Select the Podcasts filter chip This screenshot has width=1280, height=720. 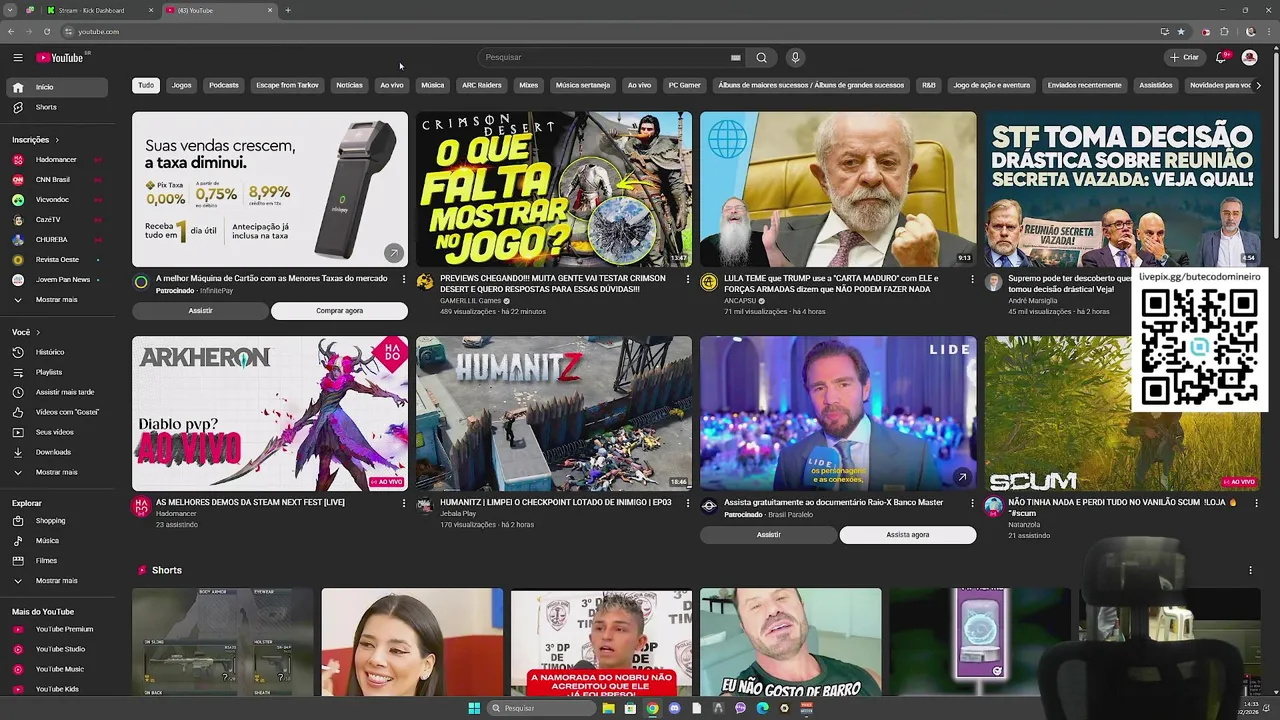pos(224,85)
